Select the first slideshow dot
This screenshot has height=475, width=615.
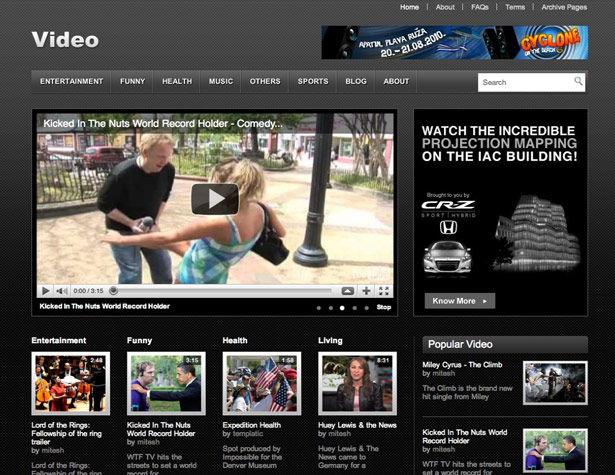(318, 308)
